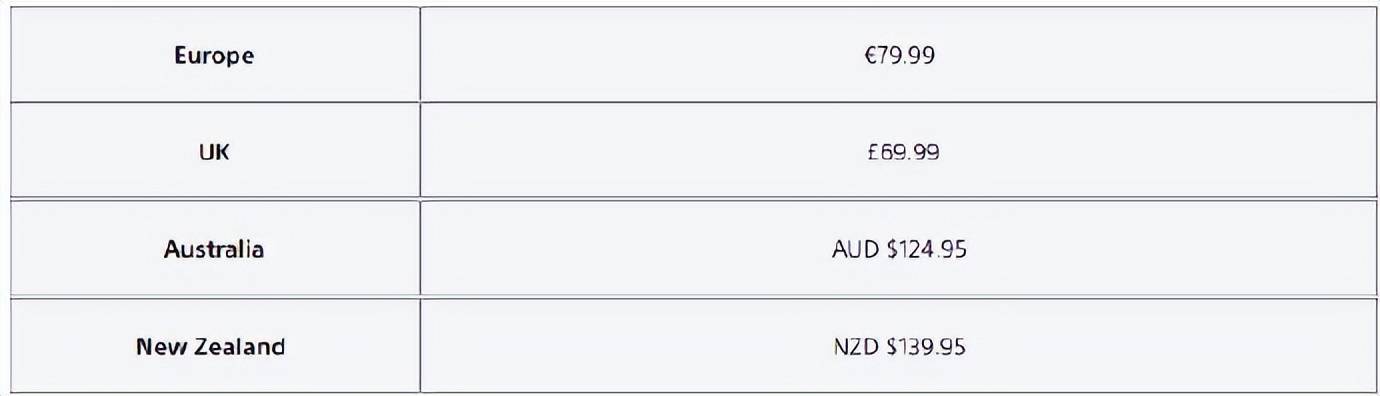
Task: Click the pound symbol in UK price
Action: point(872,152)
